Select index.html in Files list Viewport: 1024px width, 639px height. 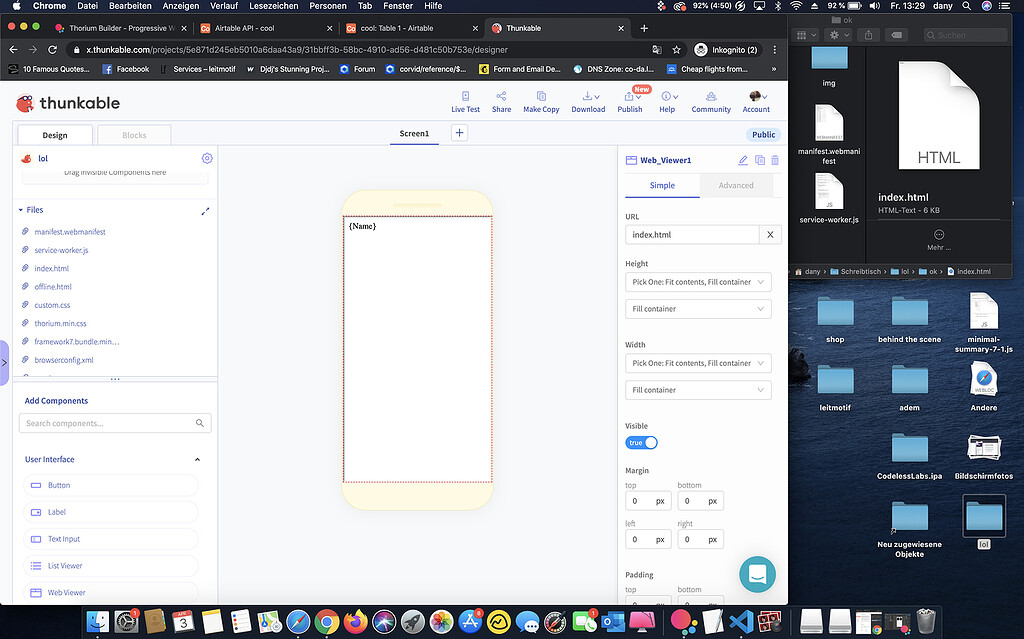point(51,268)
